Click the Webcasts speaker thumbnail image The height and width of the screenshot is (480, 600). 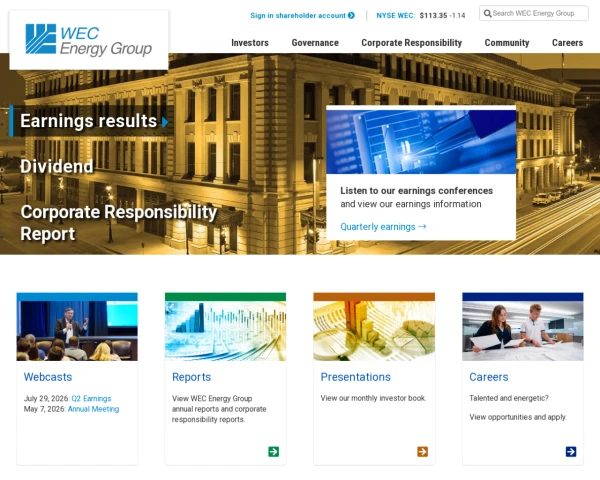77,331
